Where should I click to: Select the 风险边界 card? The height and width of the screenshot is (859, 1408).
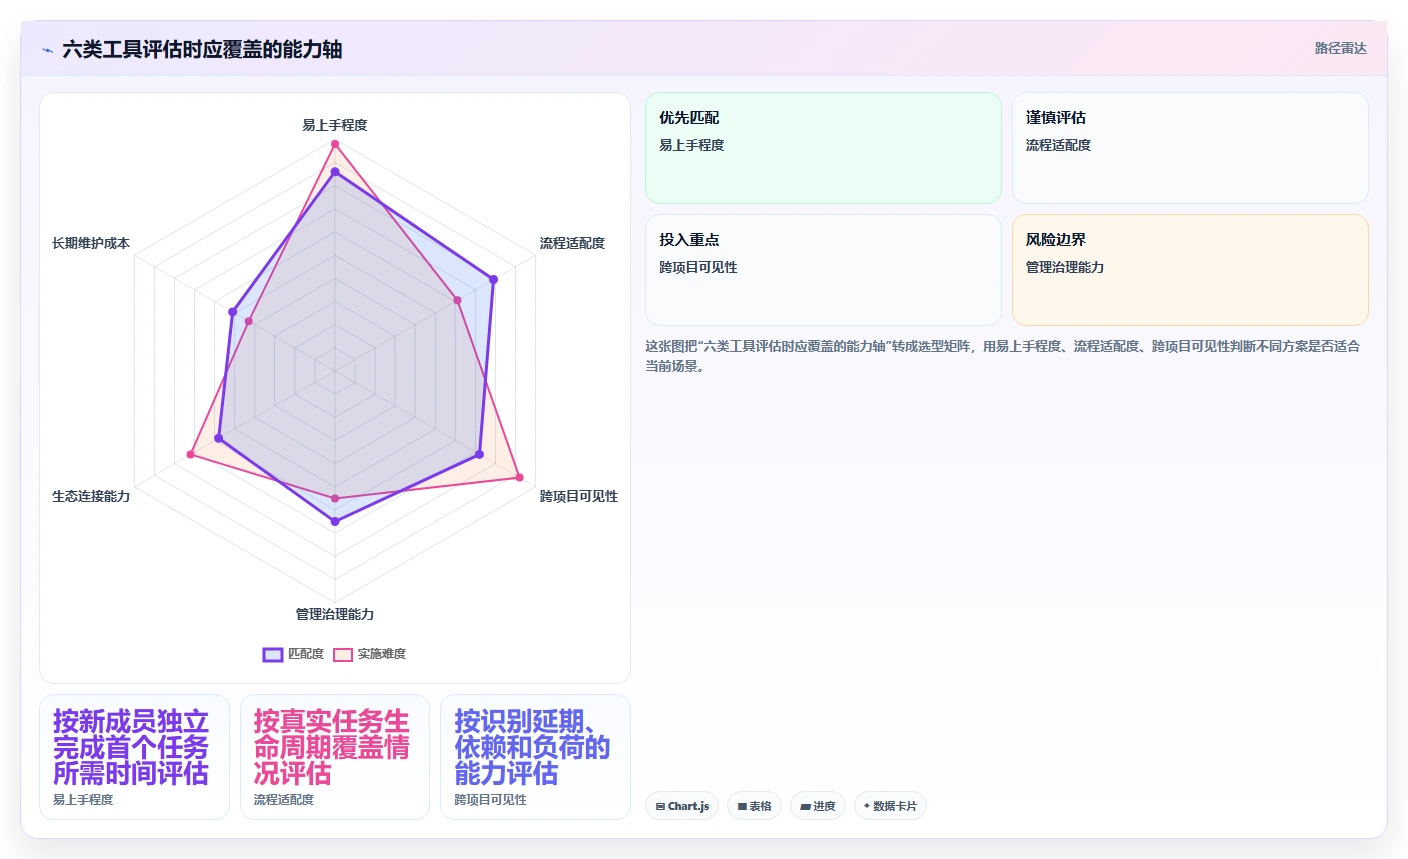[x=1190, y=270]
